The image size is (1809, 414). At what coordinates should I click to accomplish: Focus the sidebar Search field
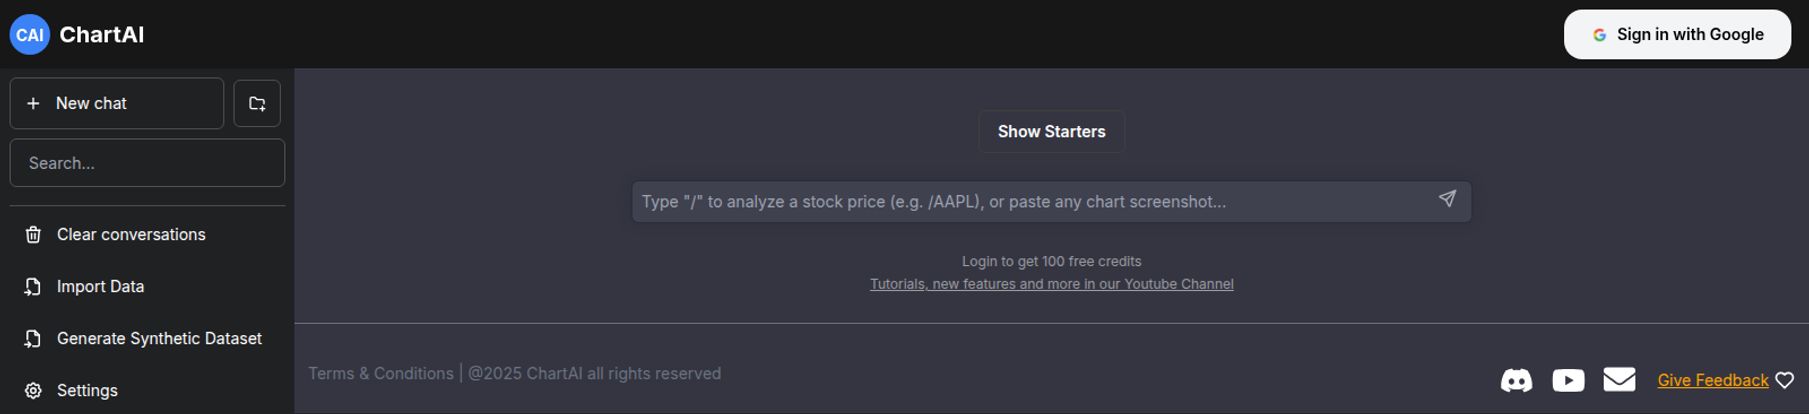point(147,163)
